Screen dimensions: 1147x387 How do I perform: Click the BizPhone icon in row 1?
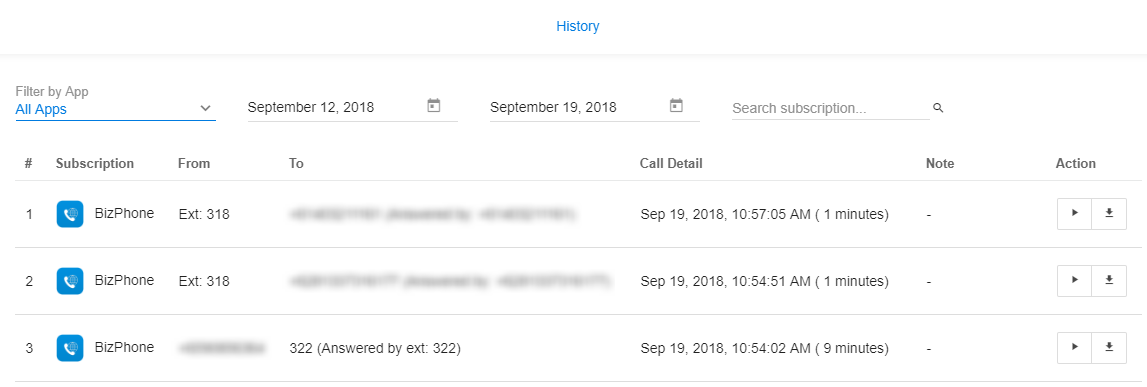(x=69, y=214)
